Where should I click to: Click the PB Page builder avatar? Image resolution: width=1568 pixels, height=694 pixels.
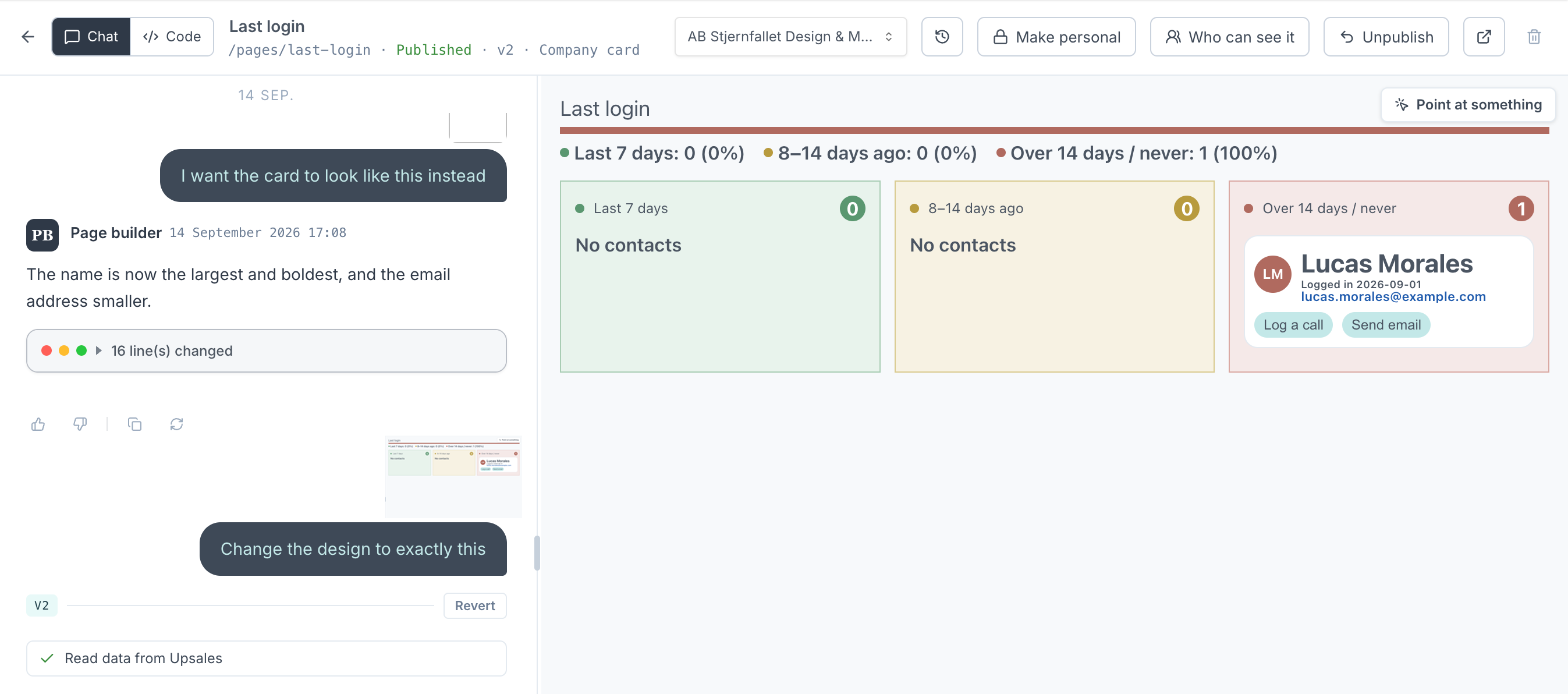pyautogui.click(x=42, y=235)
